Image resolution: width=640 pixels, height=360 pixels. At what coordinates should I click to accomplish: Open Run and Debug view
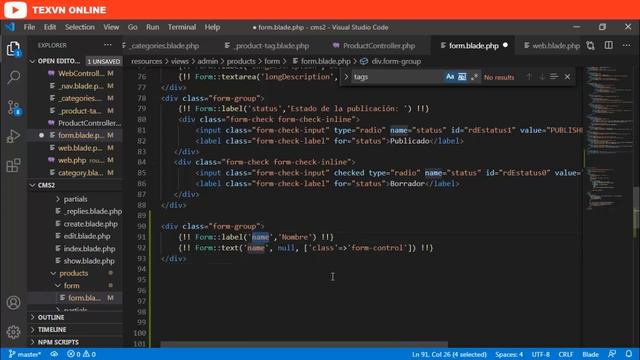point(13,136)
